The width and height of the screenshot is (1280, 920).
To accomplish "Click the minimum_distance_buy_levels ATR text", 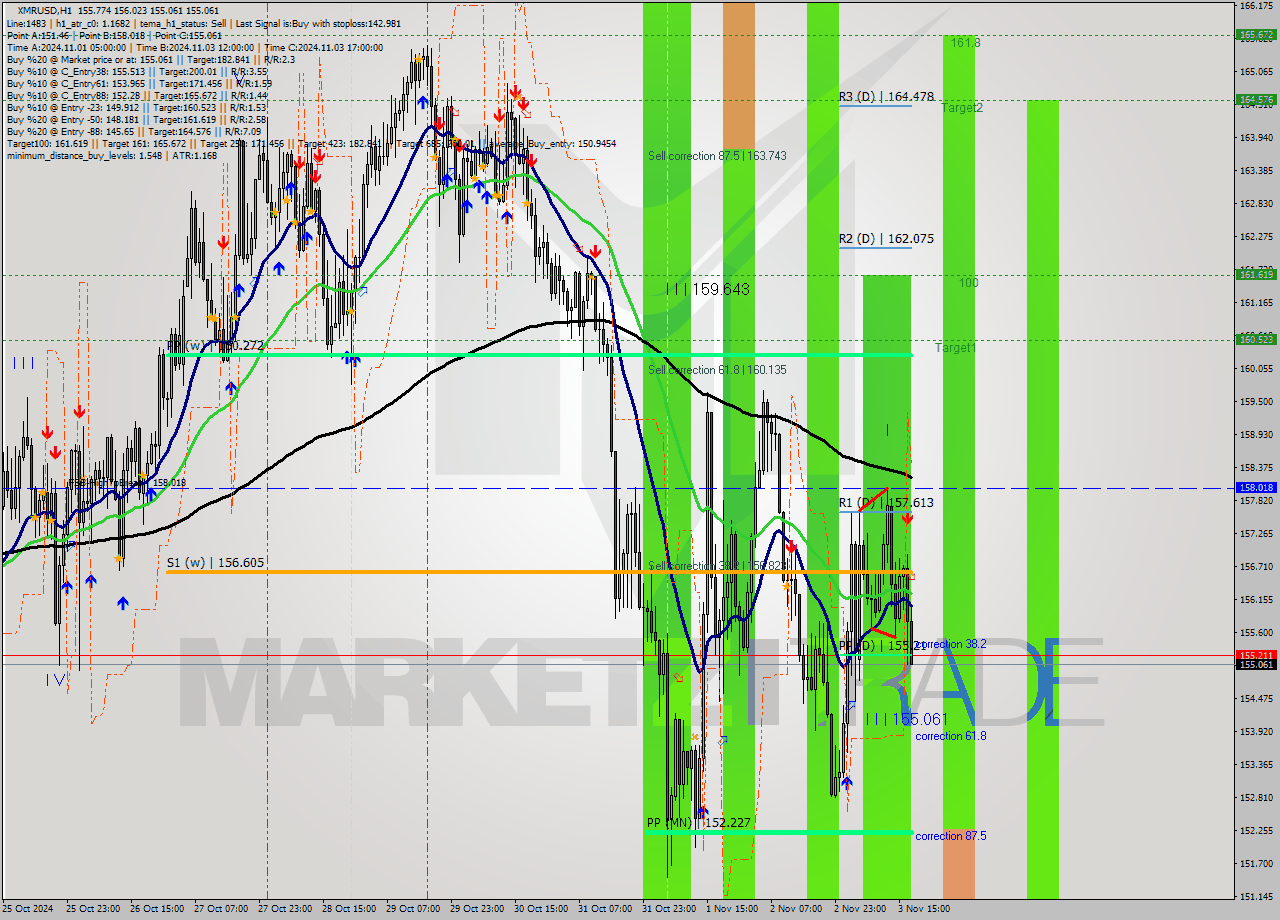I will tap(112, 155).
